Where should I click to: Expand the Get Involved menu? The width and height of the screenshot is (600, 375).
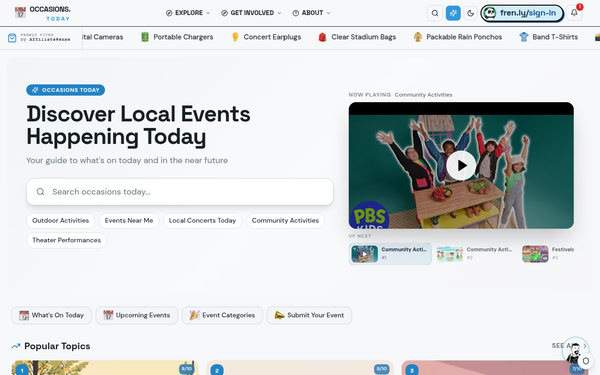(x=251, y=13)
